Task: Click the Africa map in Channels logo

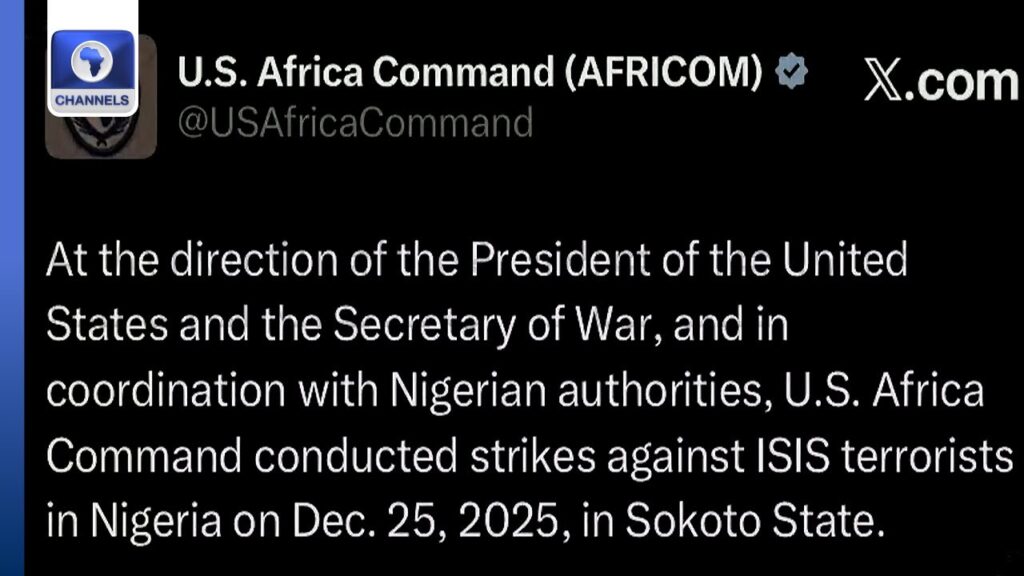Action: pyautogui.click(x=92, y=60)
